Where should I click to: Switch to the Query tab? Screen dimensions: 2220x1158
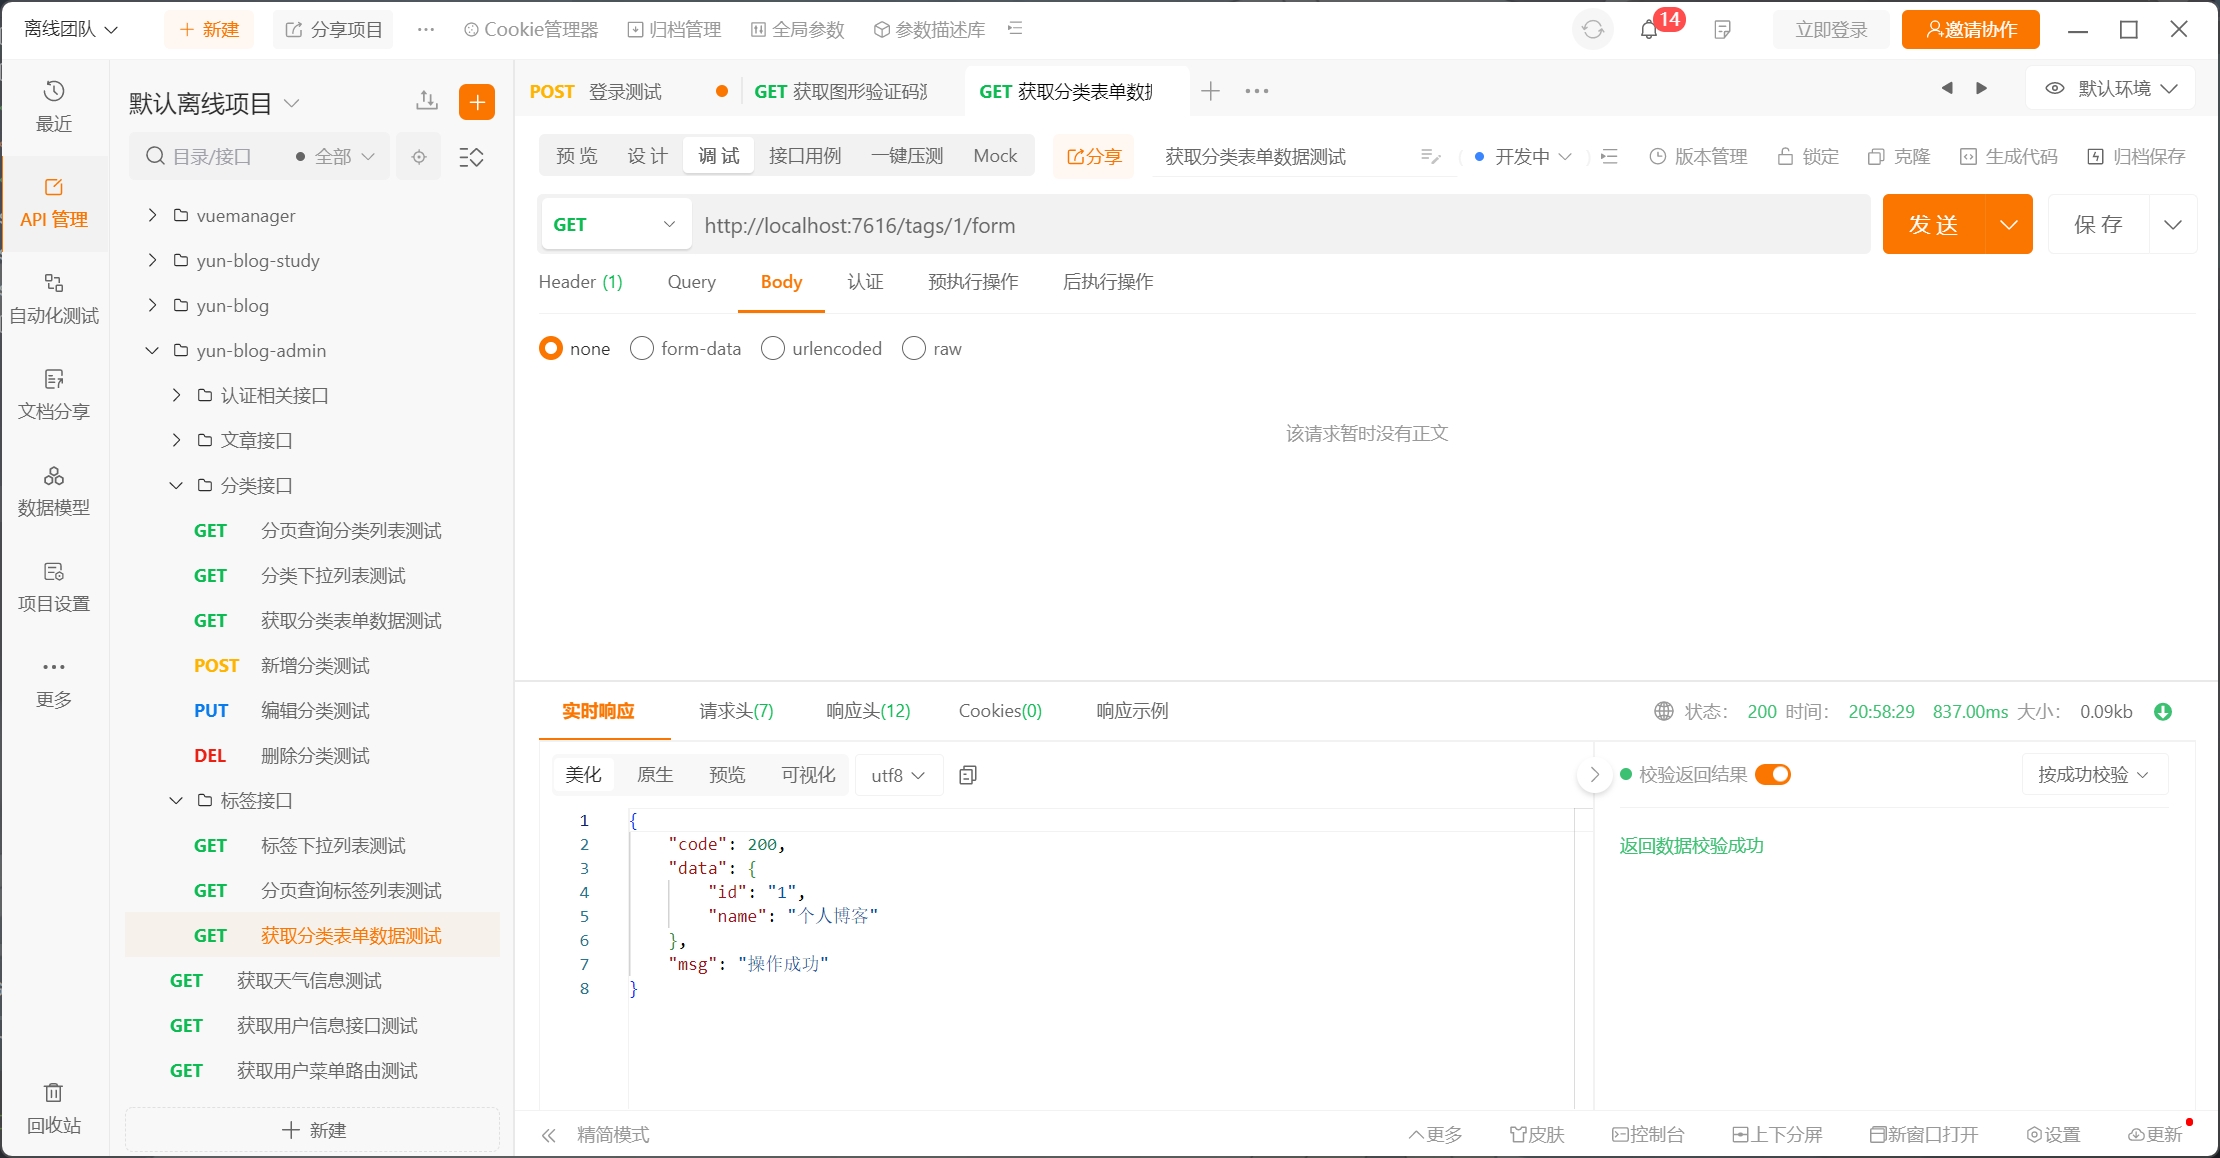click(691, 282)
